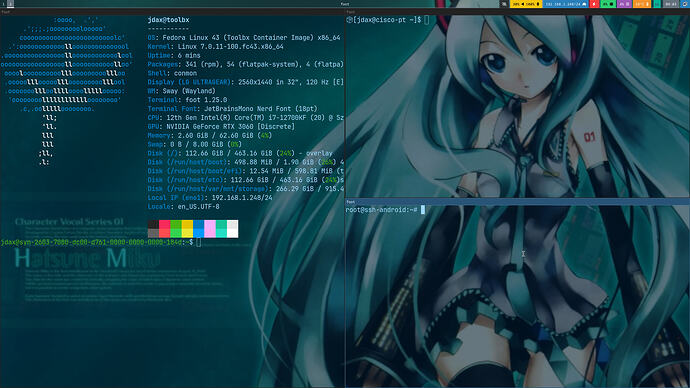Viewport: 690px width, 388px height.
Task: Click the Terminal line showing foot 1.25.0
Action: [x=187, y=100]
